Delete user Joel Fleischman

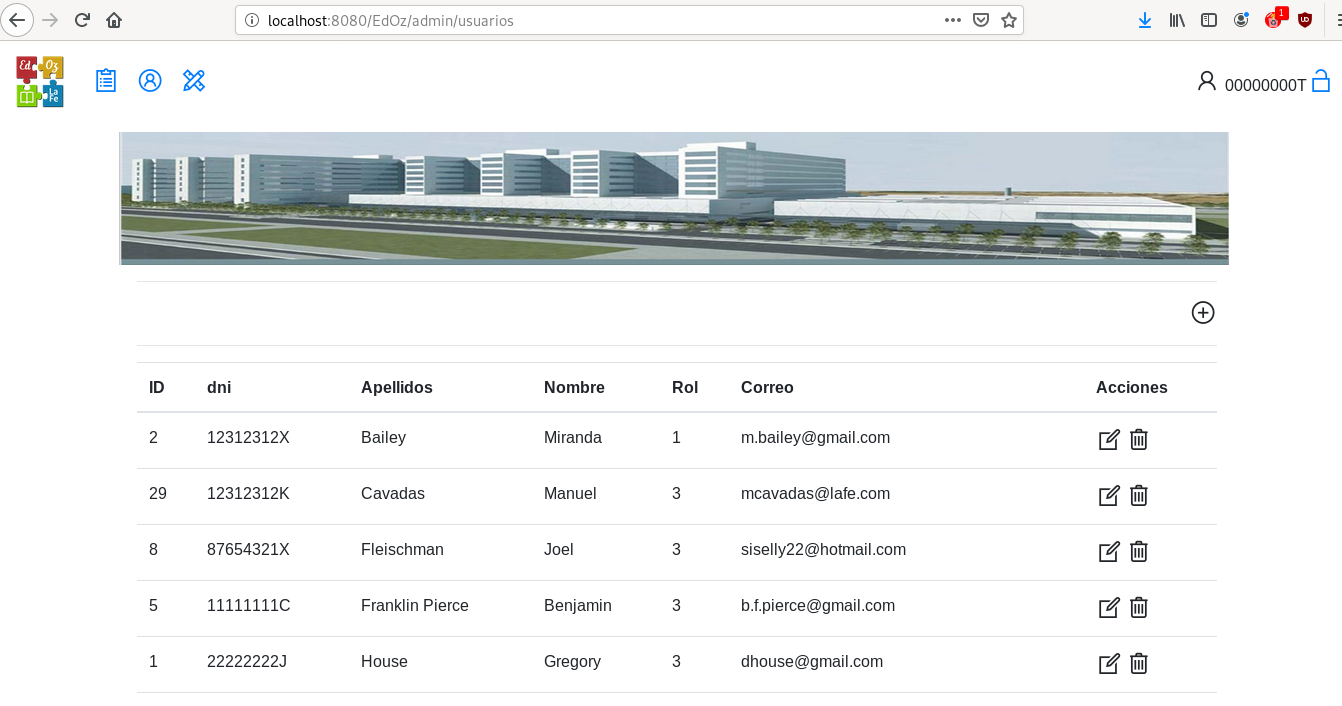point(1138,551)
